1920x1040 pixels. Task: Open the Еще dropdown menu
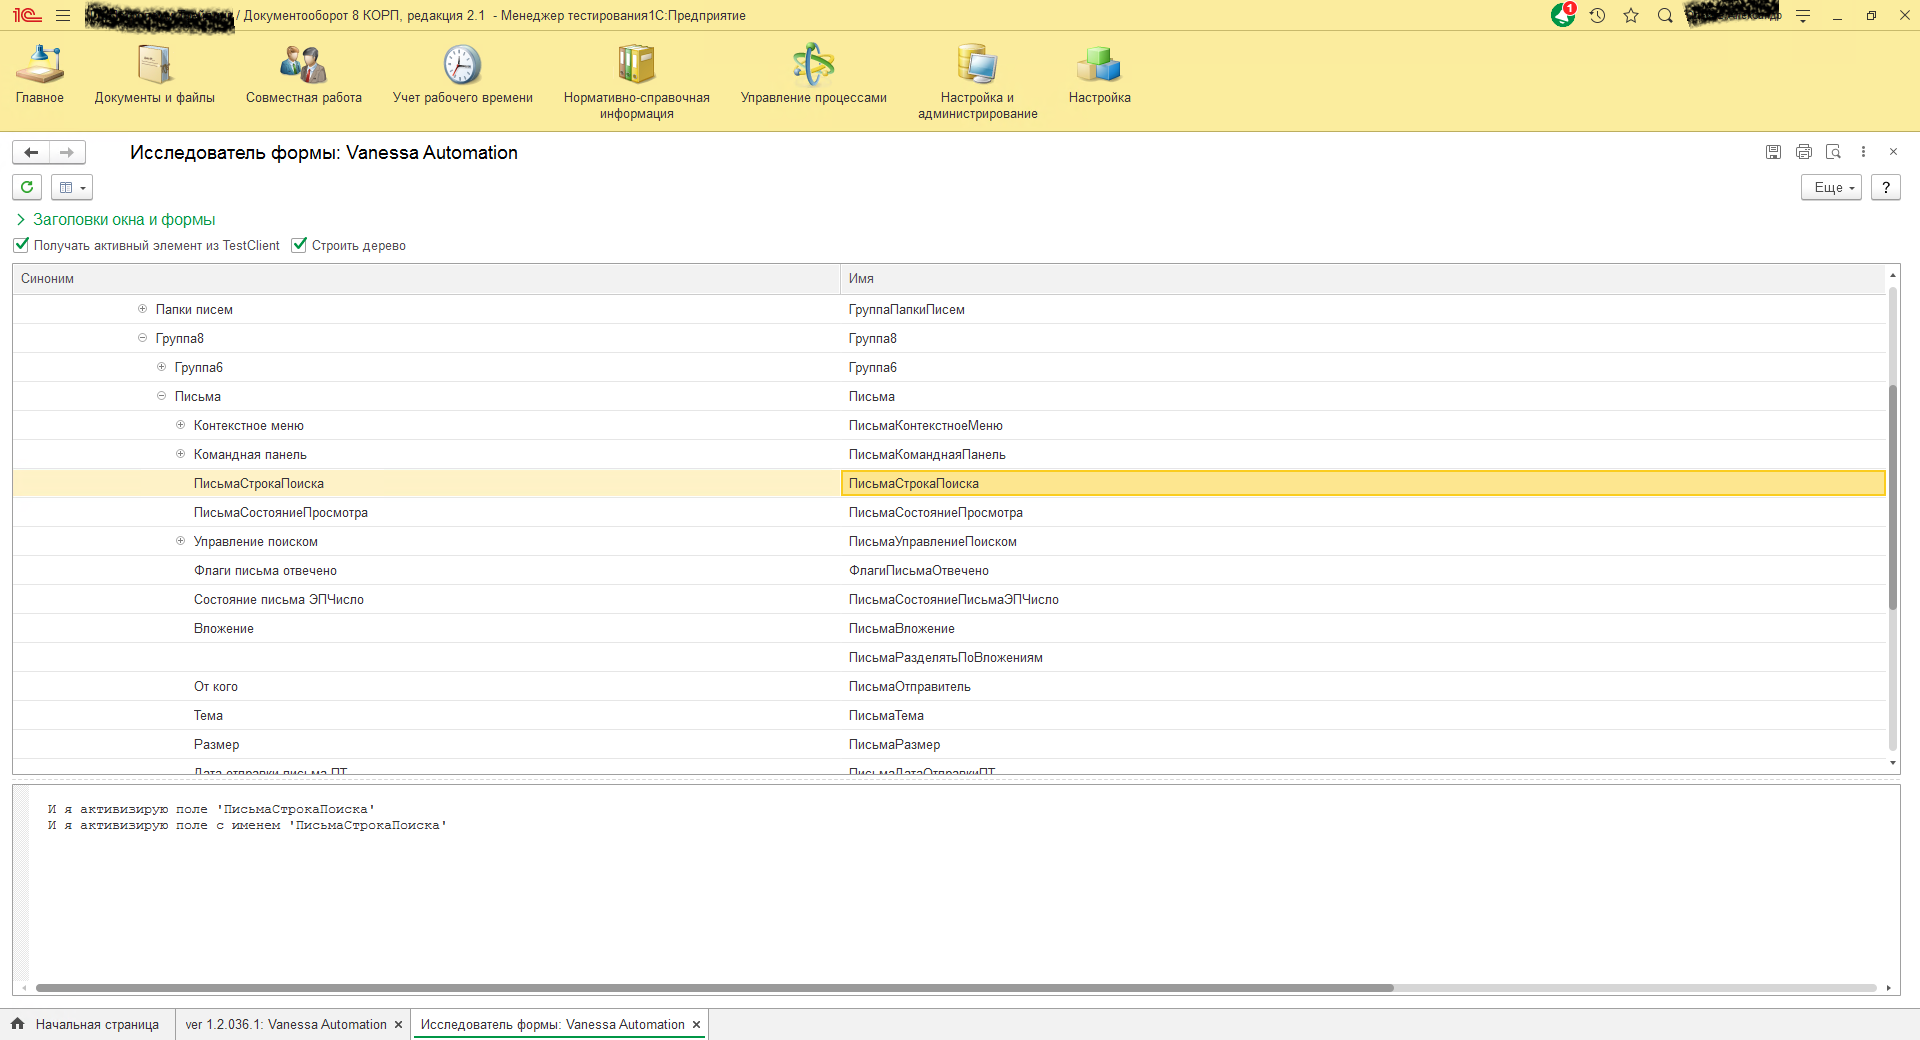point(1831,187)
